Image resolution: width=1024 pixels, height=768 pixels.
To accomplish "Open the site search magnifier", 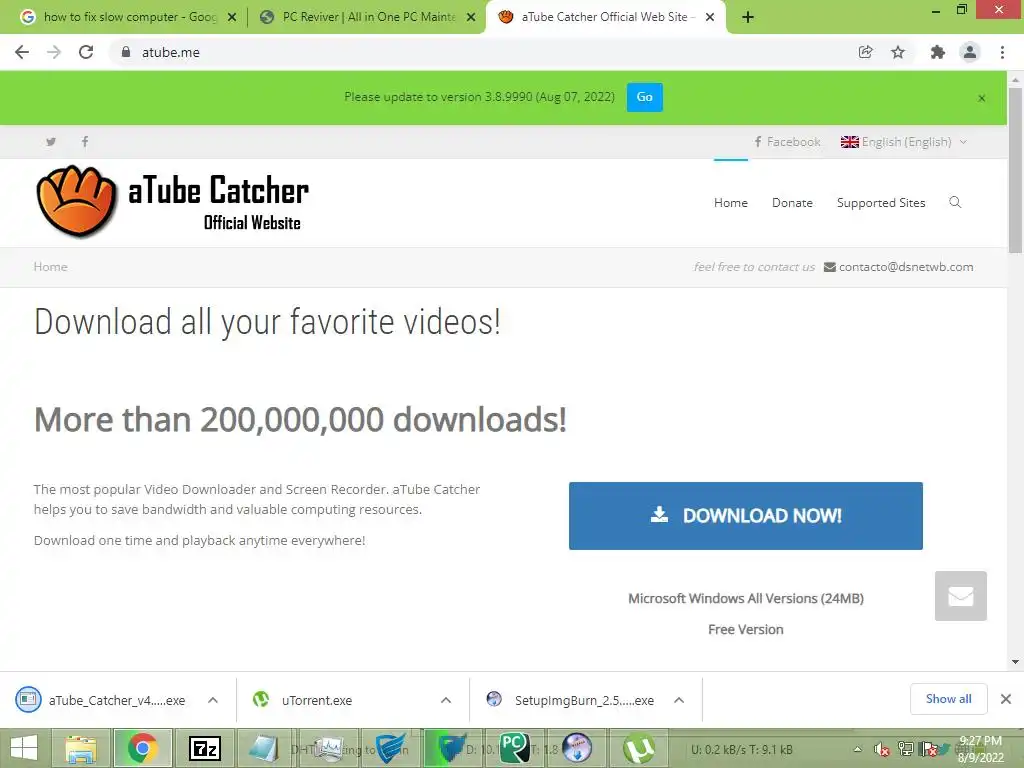I will pos(955,202).
